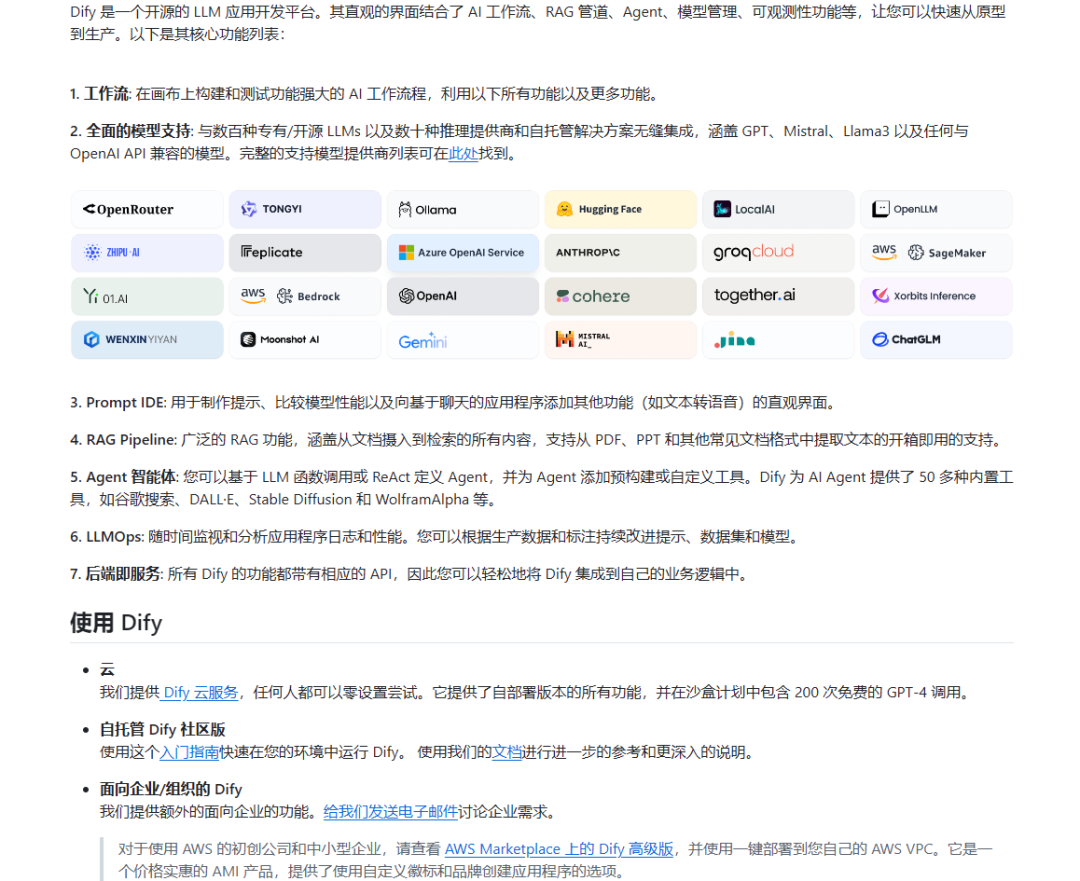Viewport: 1080px width, 881px height.
Task: Click the Anthropic provider logo
Action: coord(620,253)
